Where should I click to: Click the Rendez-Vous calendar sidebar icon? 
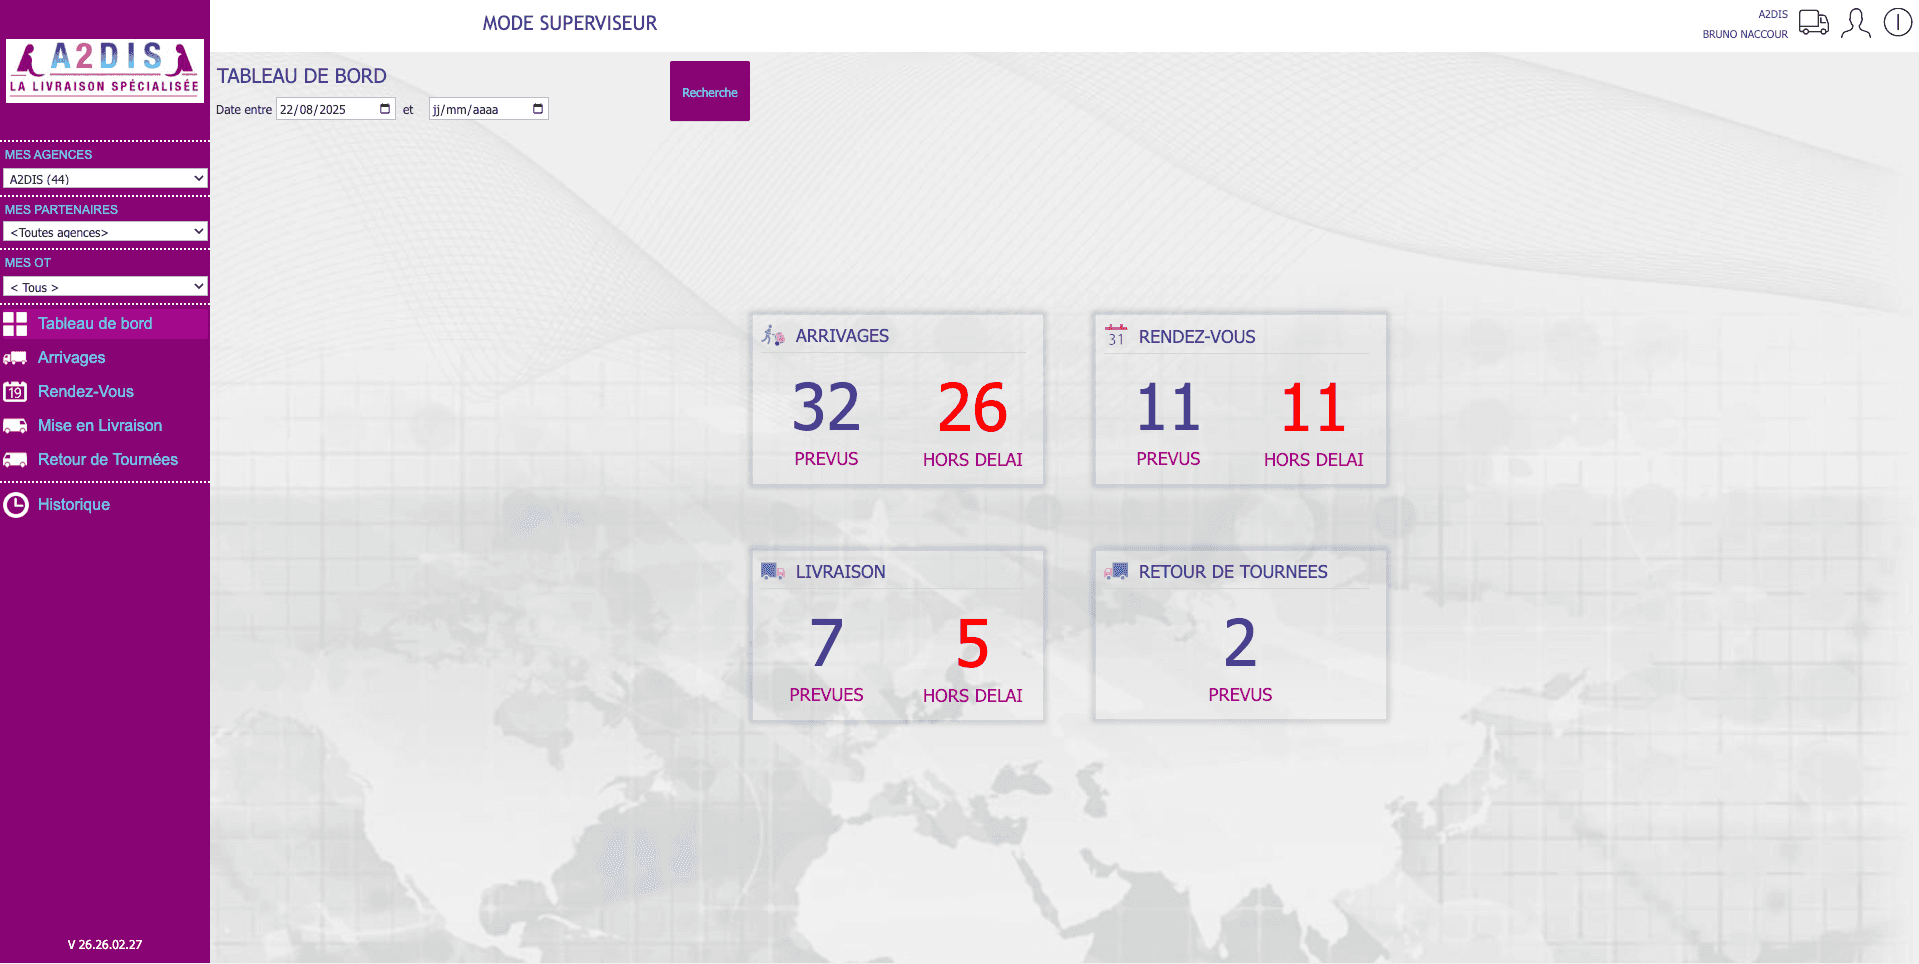[x=15, y=392]
